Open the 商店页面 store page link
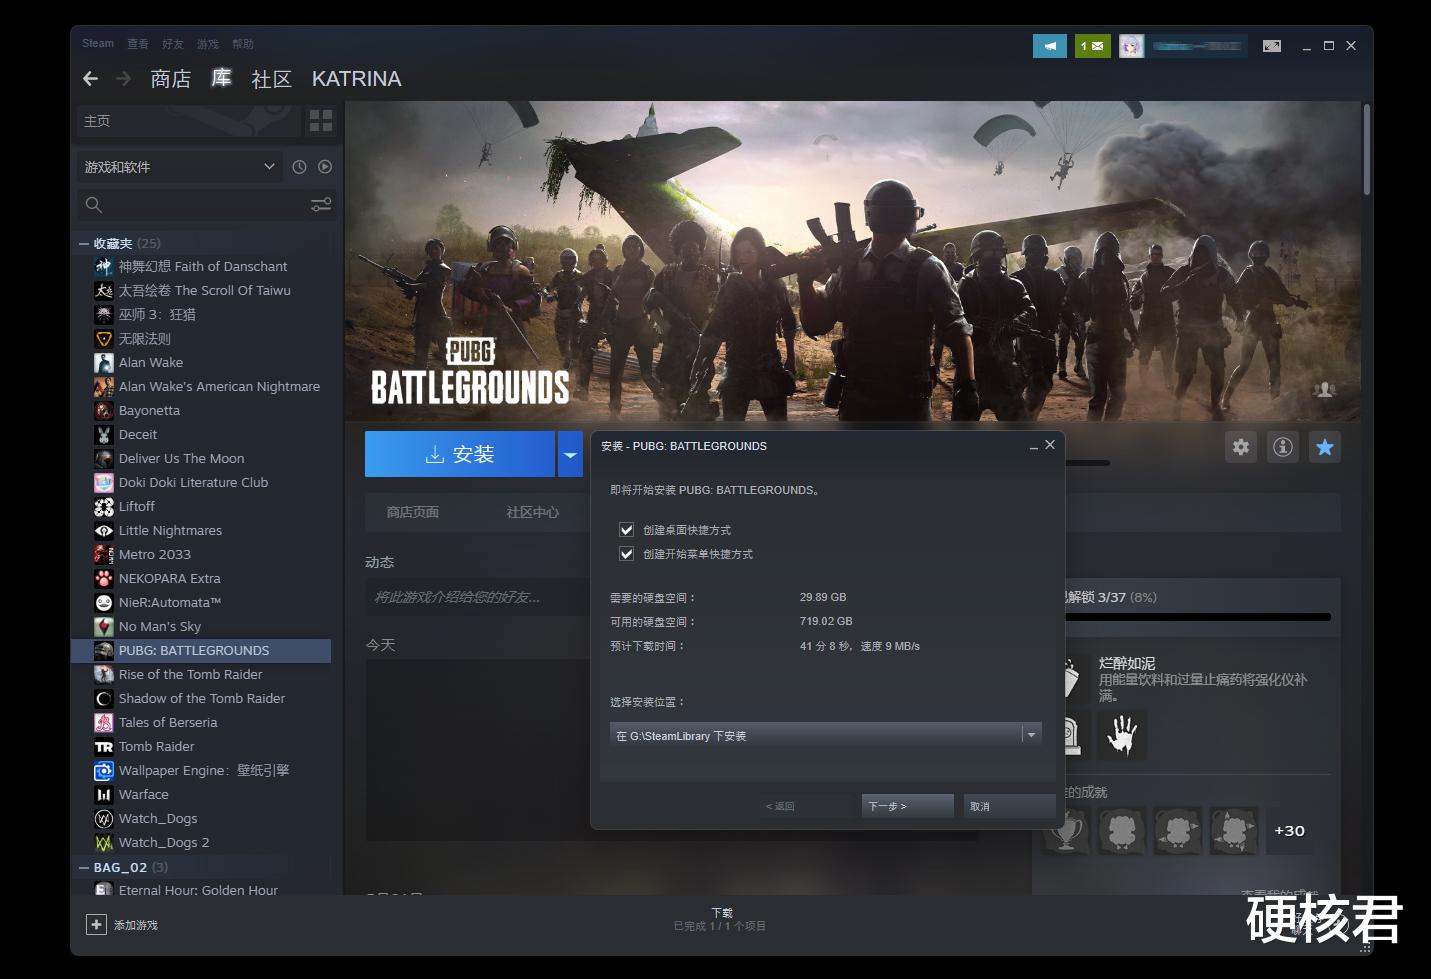Screen dimensions: 1431x979 tap(413, 512)
